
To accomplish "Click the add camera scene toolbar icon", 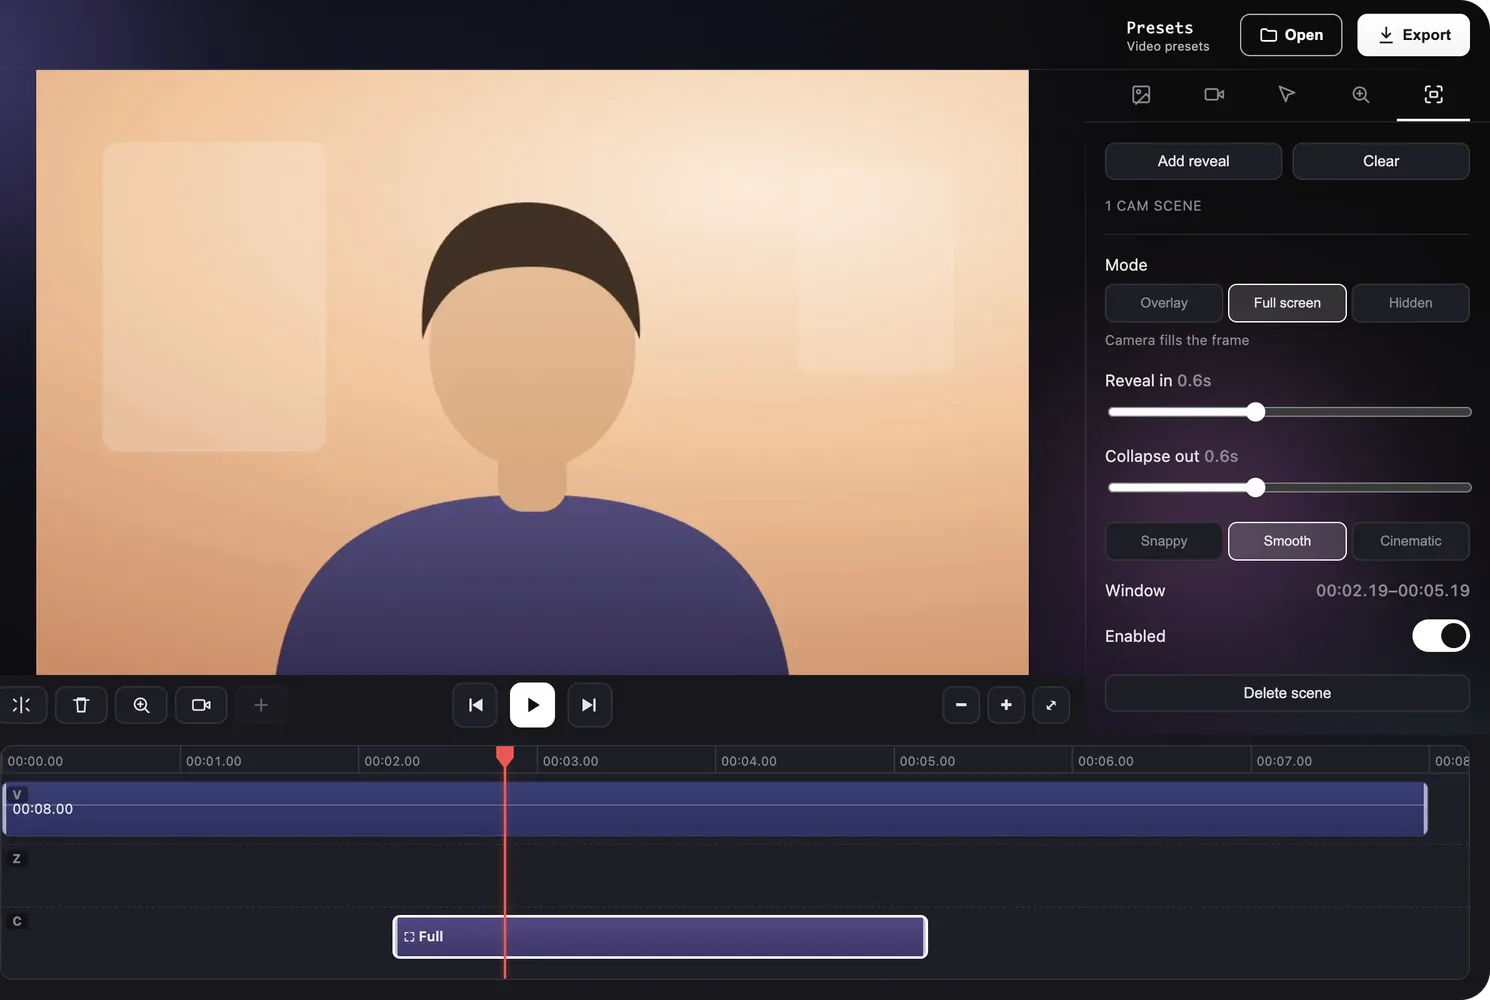I will point(201,705).
